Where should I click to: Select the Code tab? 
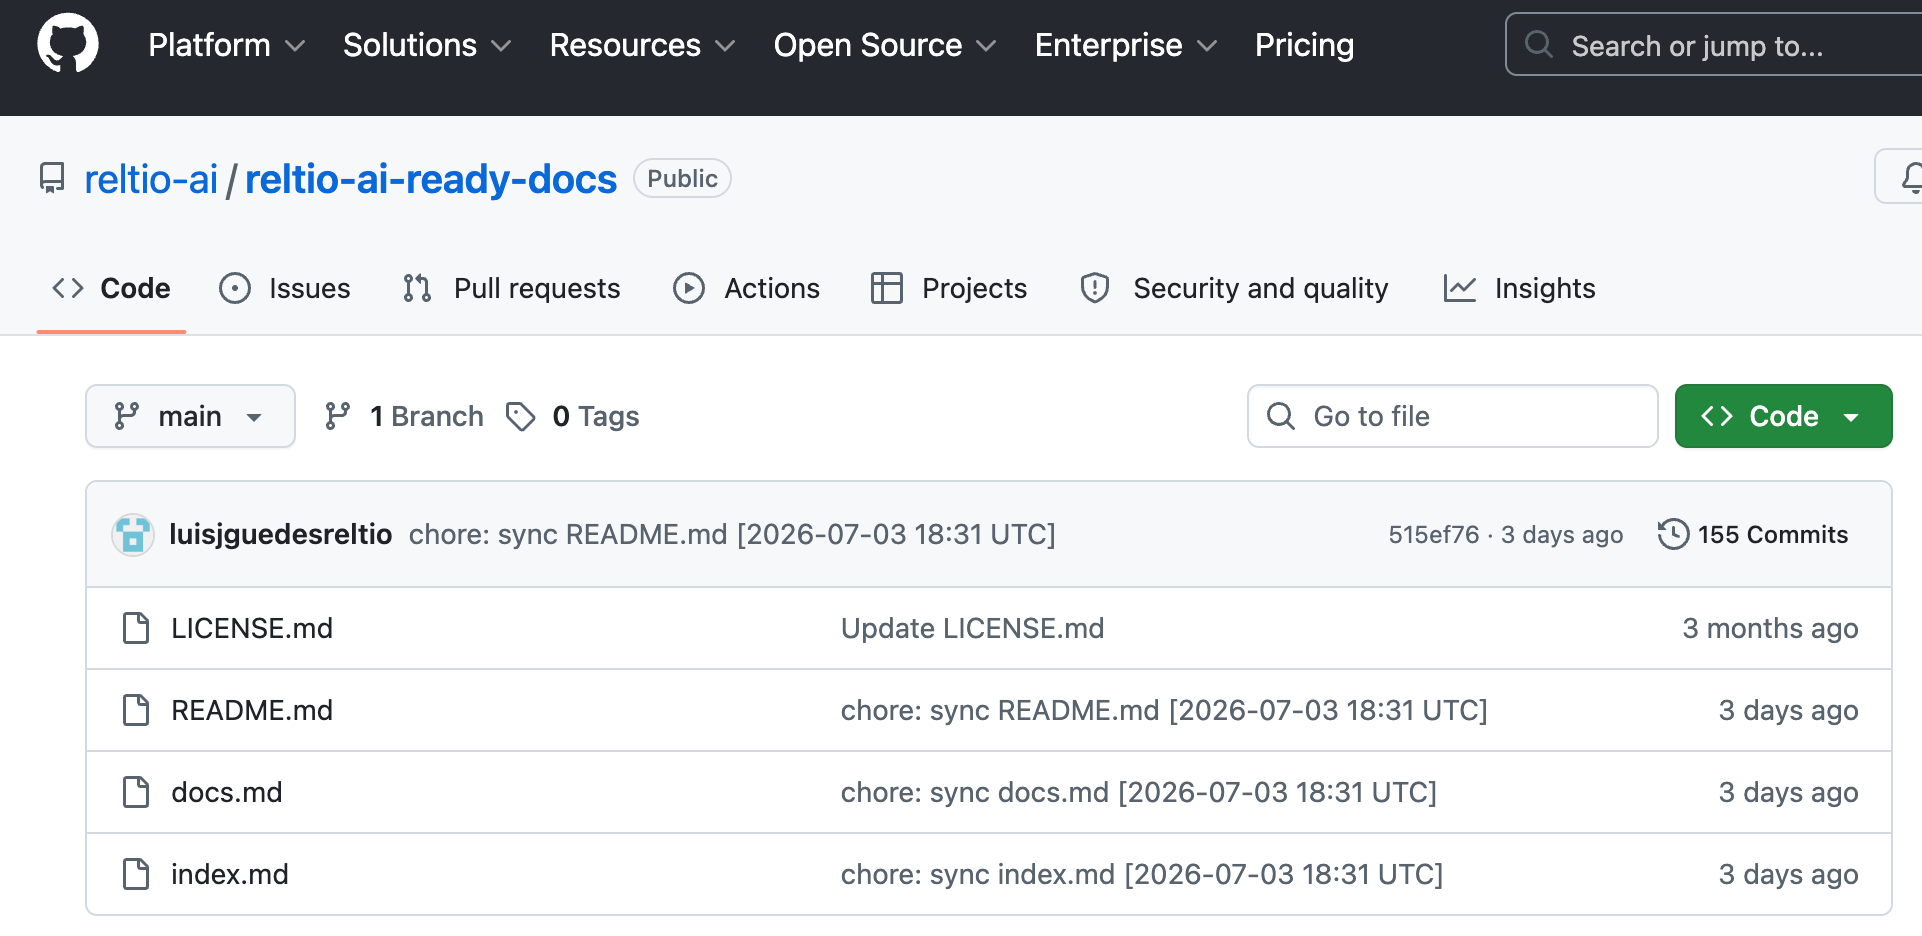[x=111, y=288]
